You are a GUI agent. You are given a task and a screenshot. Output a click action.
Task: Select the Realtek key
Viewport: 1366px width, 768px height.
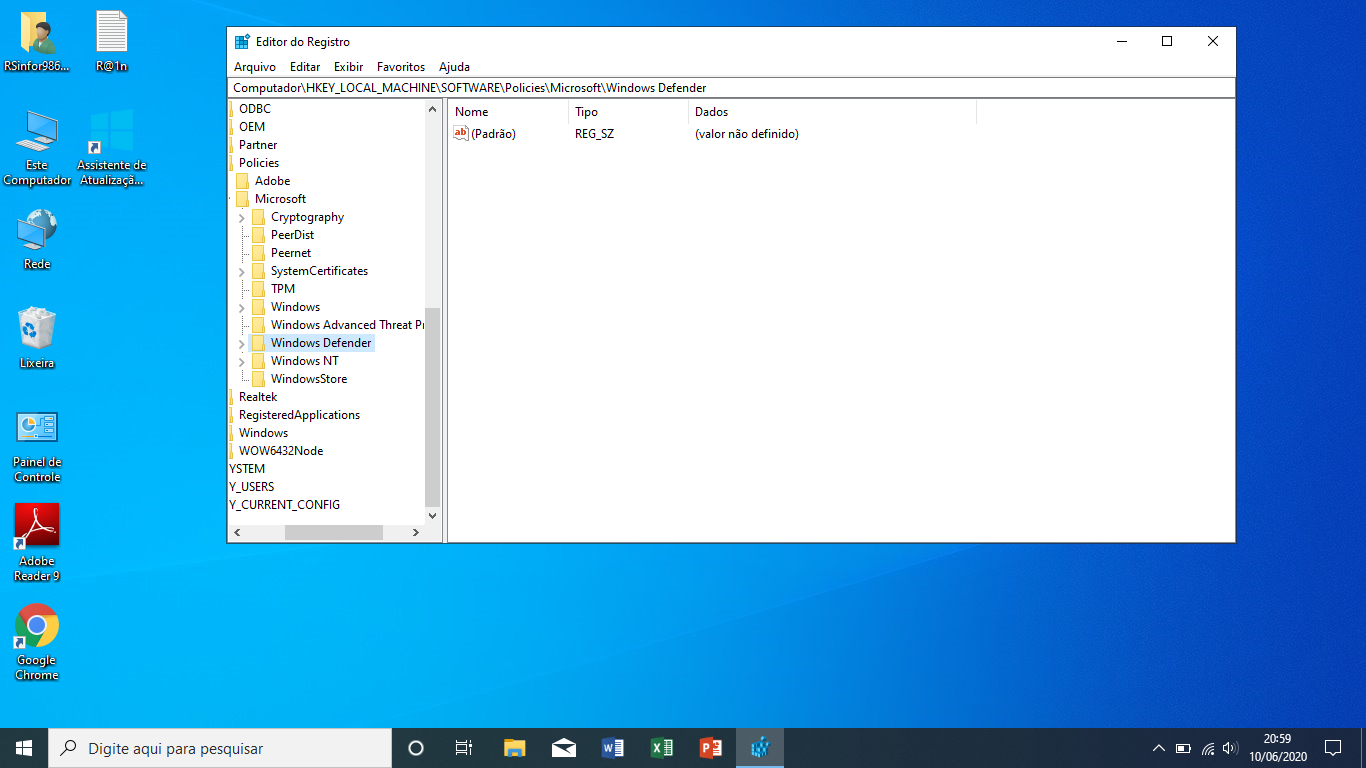tap(258, 397)
